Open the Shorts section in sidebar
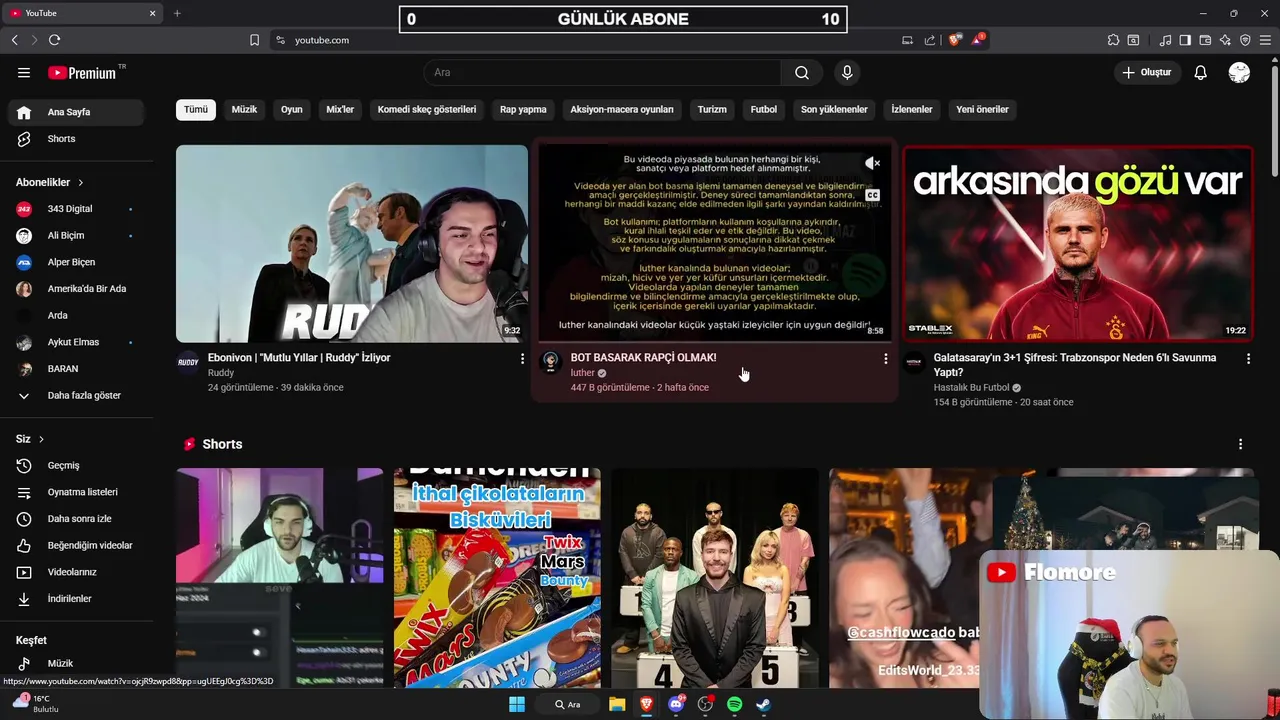The image size is (1280, 720). pyautogui.click(x=75, y=139)
